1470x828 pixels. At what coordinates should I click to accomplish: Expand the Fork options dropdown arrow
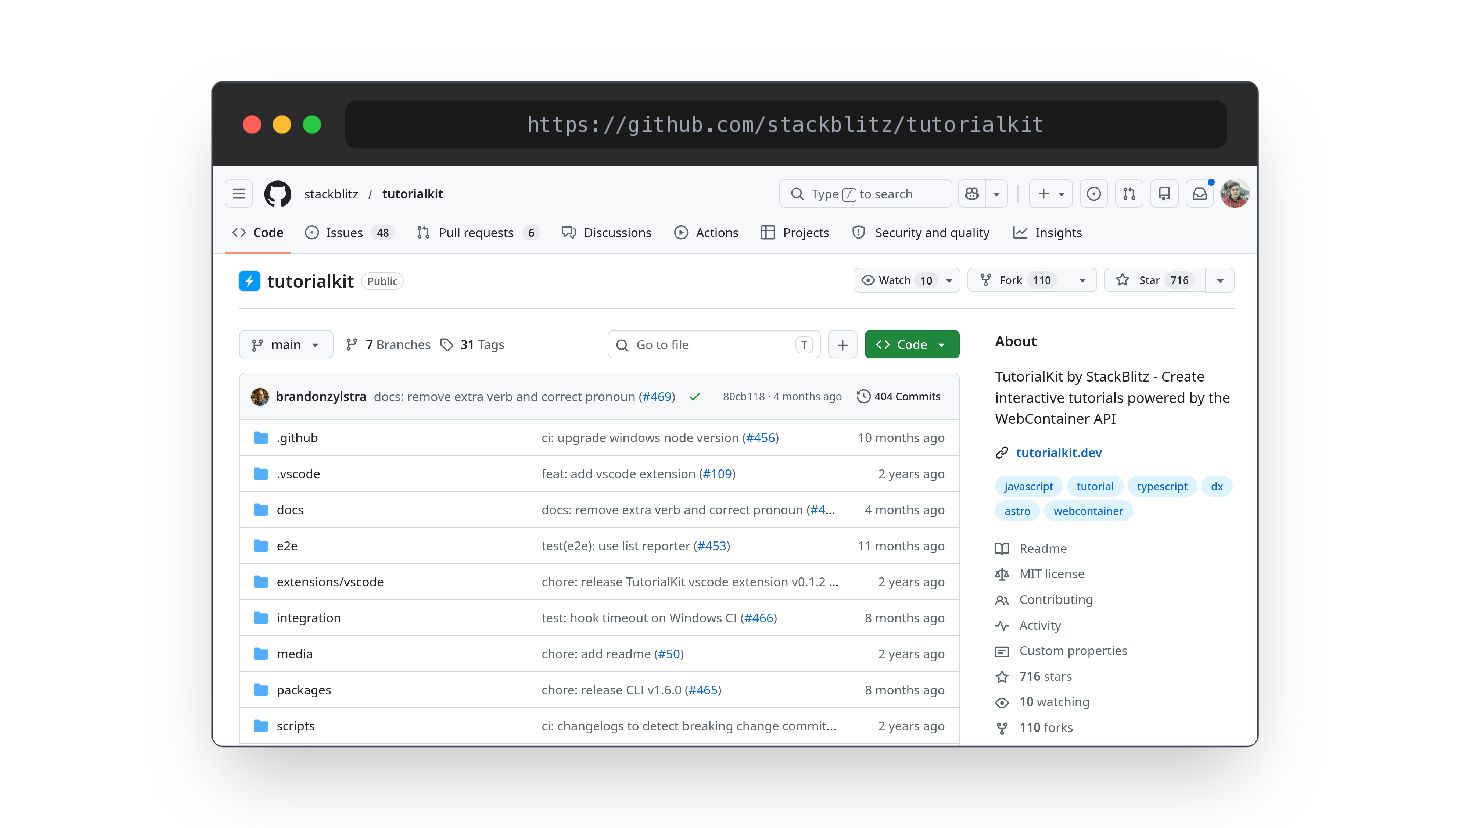pos(1082,281)
